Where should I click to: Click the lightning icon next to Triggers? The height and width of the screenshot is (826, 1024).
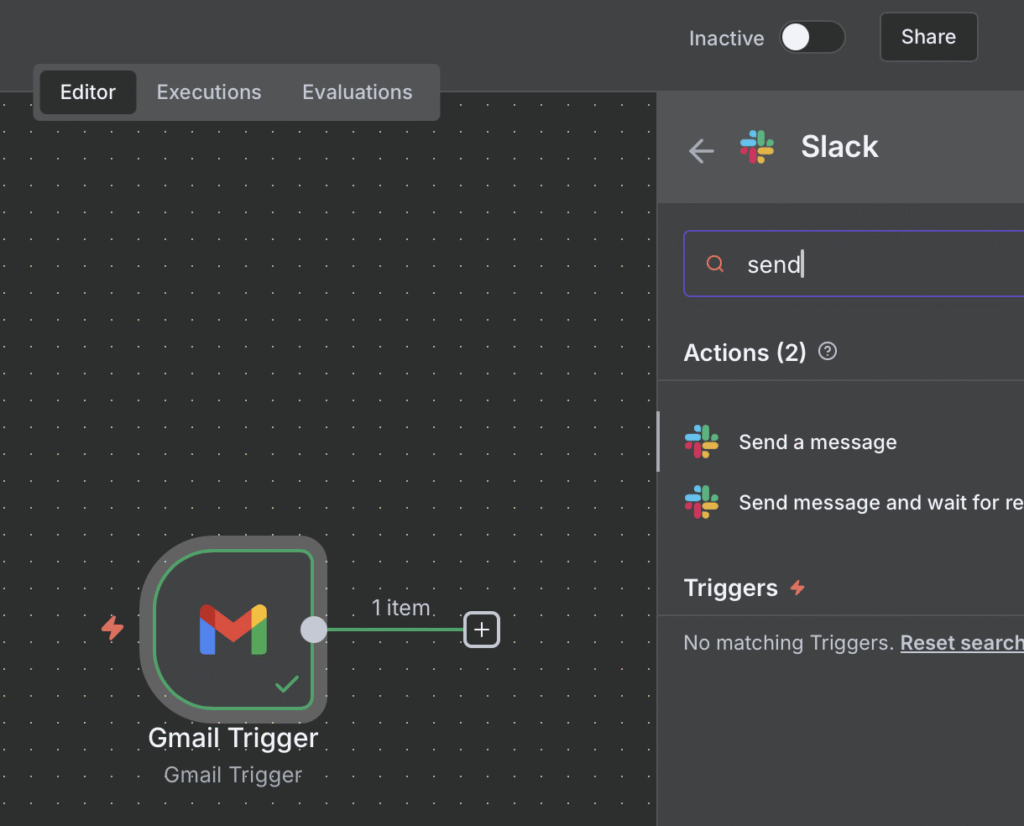coord(797,588)
